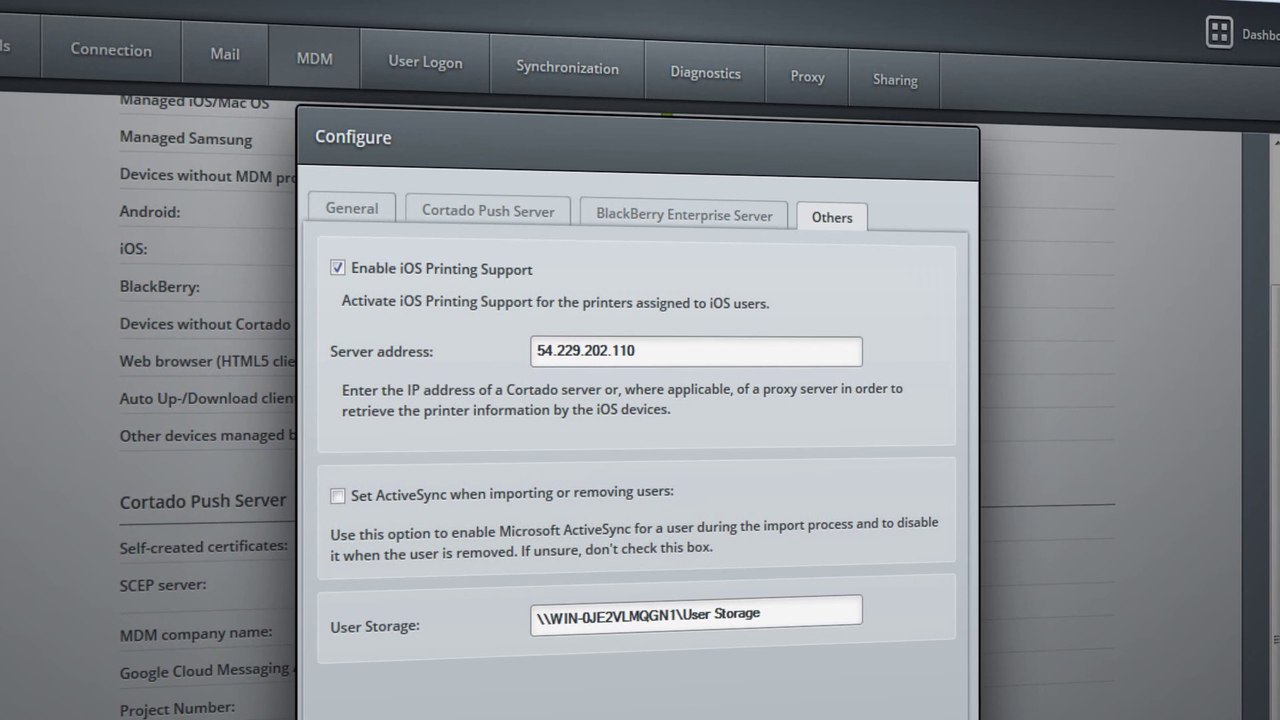Click the Server address input field
The width and height of the screenshot is (1280, 720).
click(696, 351)
